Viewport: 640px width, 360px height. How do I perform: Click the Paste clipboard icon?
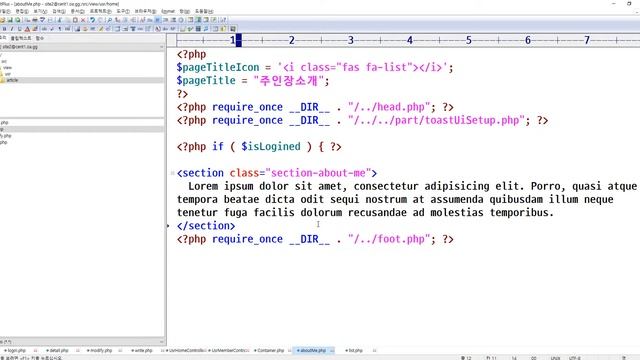75,20
